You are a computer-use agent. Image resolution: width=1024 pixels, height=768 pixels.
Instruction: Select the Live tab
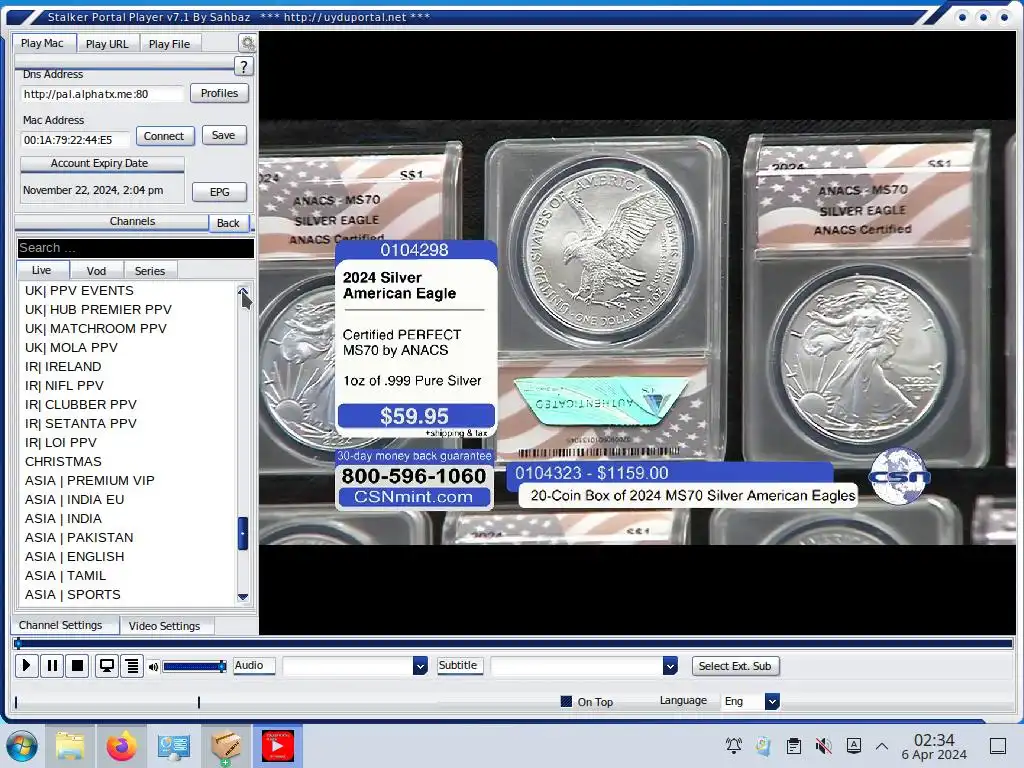42,270
